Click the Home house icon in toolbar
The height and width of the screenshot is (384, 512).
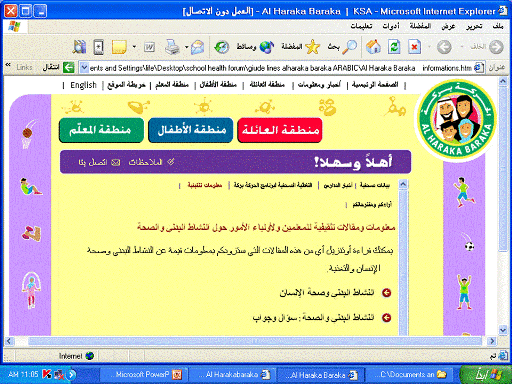click(x=373, y=47)
